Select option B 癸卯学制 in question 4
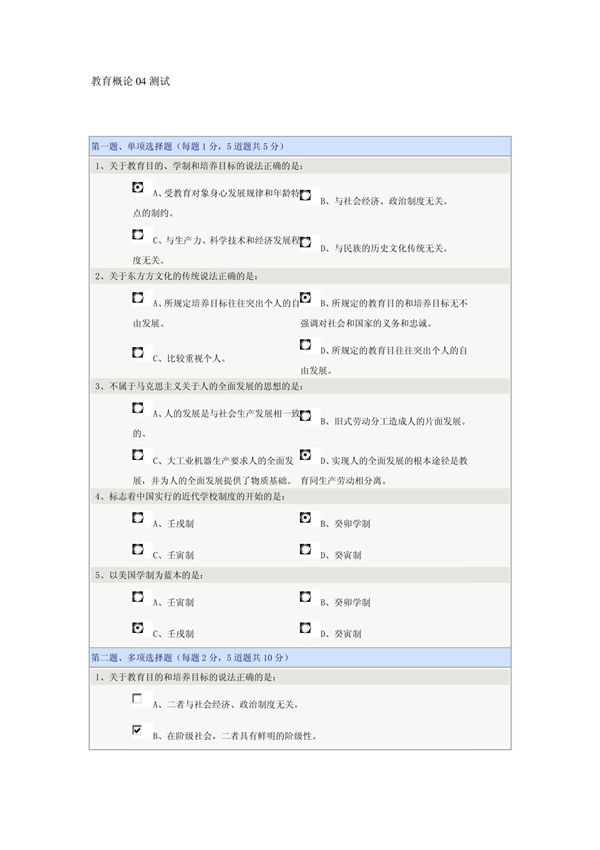Viewport: 600px width, 850px height. 305,518
